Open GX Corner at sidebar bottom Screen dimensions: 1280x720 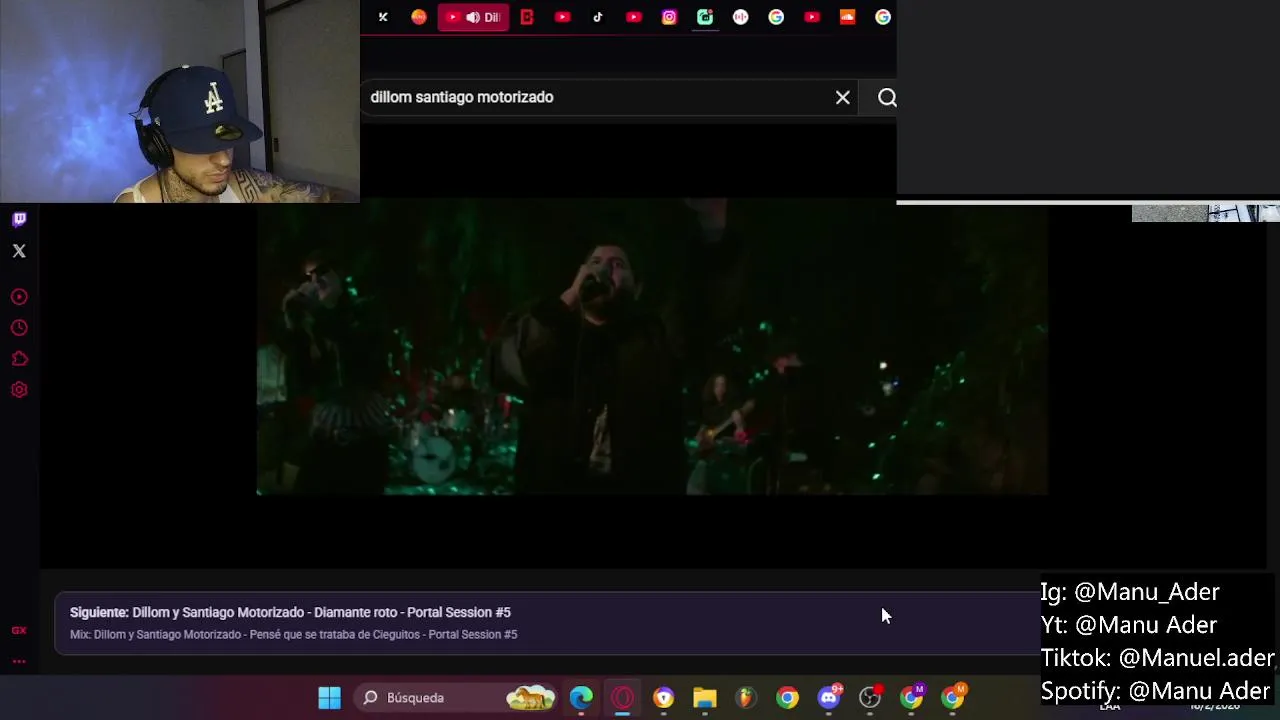click(19, 630)
